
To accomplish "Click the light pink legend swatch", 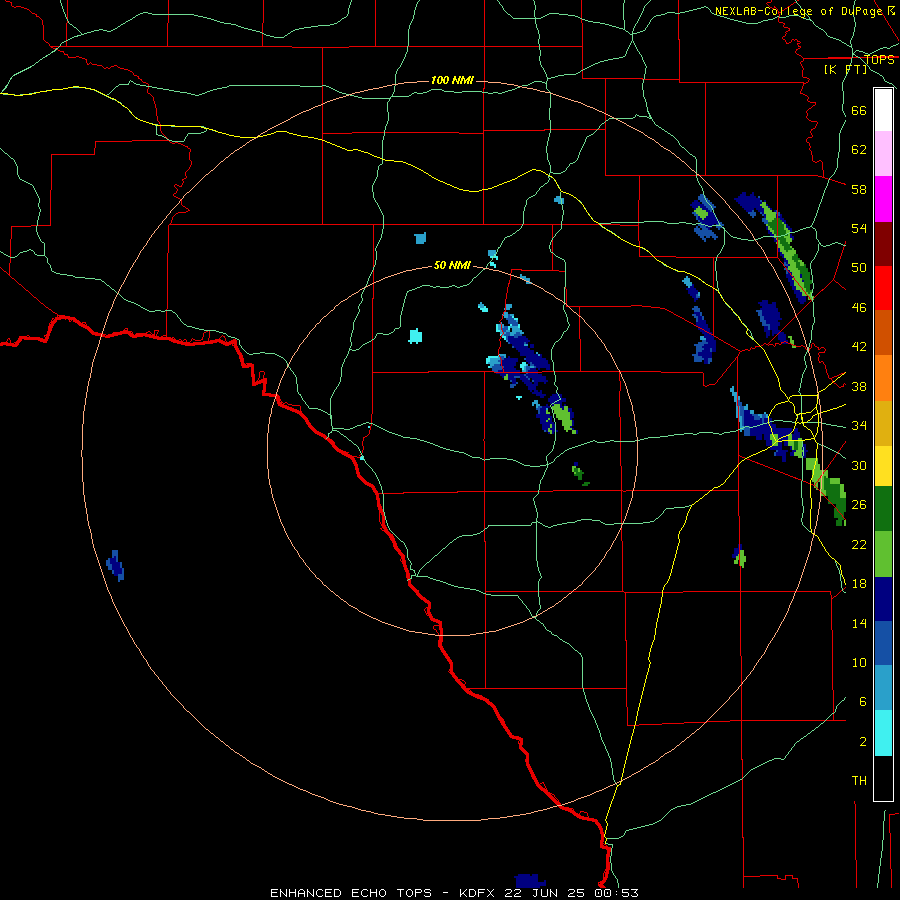I will pos(883,154).
